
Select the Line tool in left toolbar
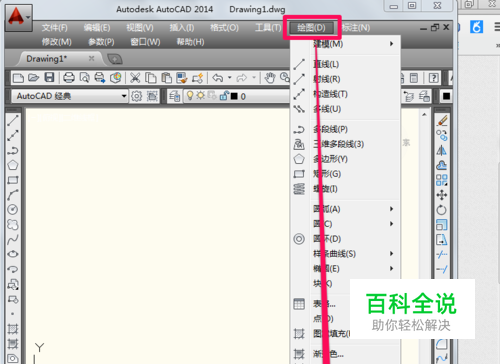[13, 120]
